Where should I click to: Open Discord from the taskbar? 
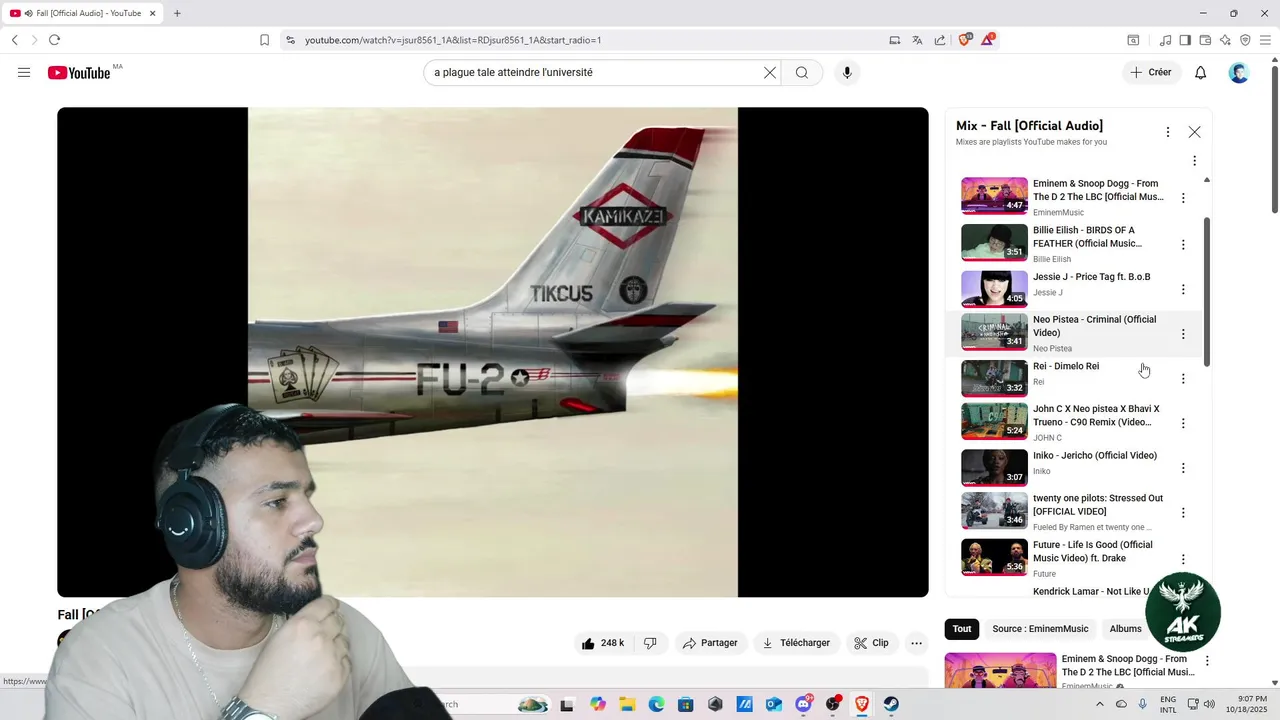pos(803,704)
